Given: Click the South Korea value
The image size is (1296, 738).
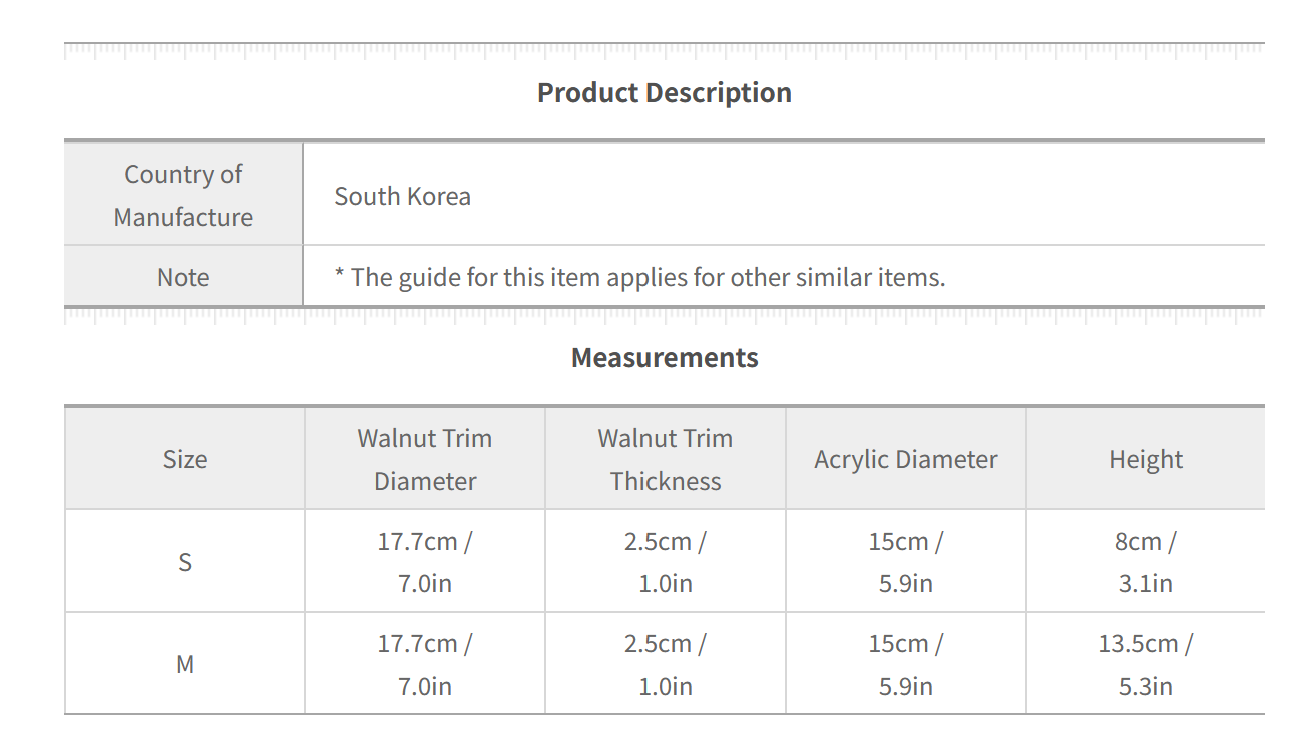Looking at the screenshot, I should click(x=402, y=196).
